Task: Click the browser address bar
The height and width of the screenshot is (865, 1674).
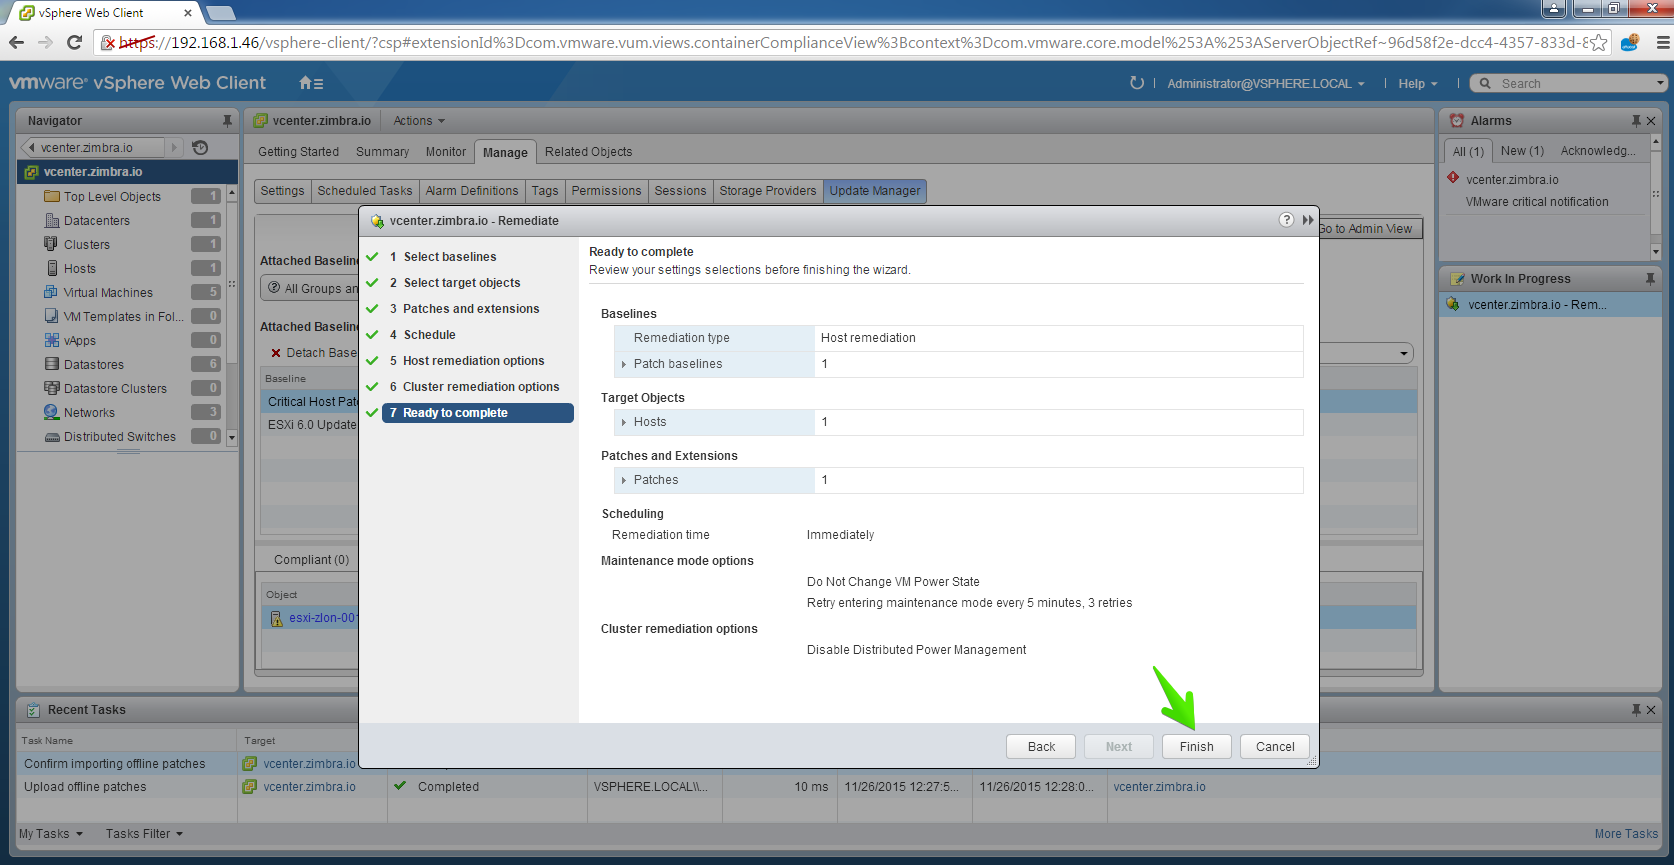Action: point(850,42)
